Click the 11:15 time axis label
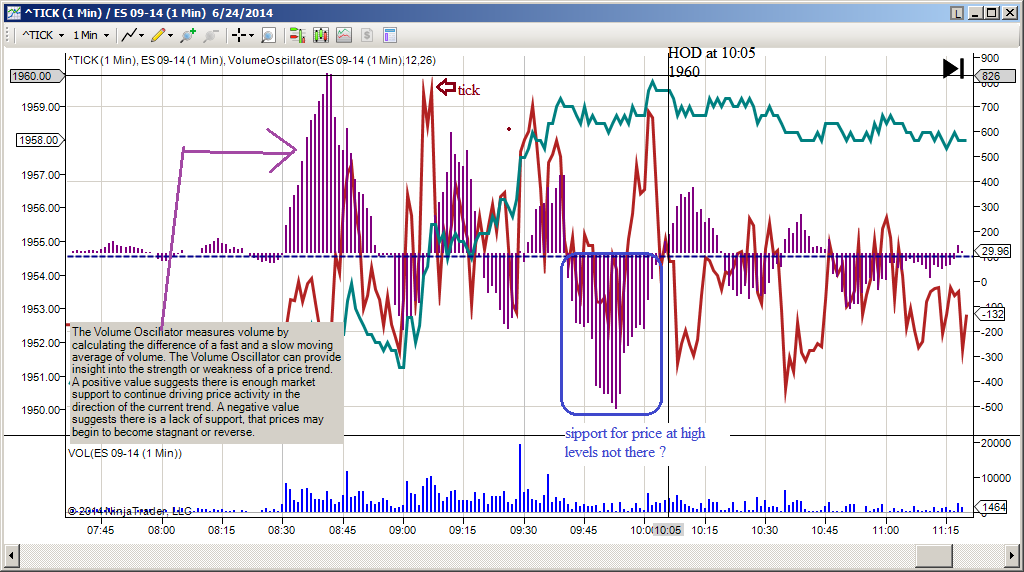1024x572 pixels. pos(945,530)
